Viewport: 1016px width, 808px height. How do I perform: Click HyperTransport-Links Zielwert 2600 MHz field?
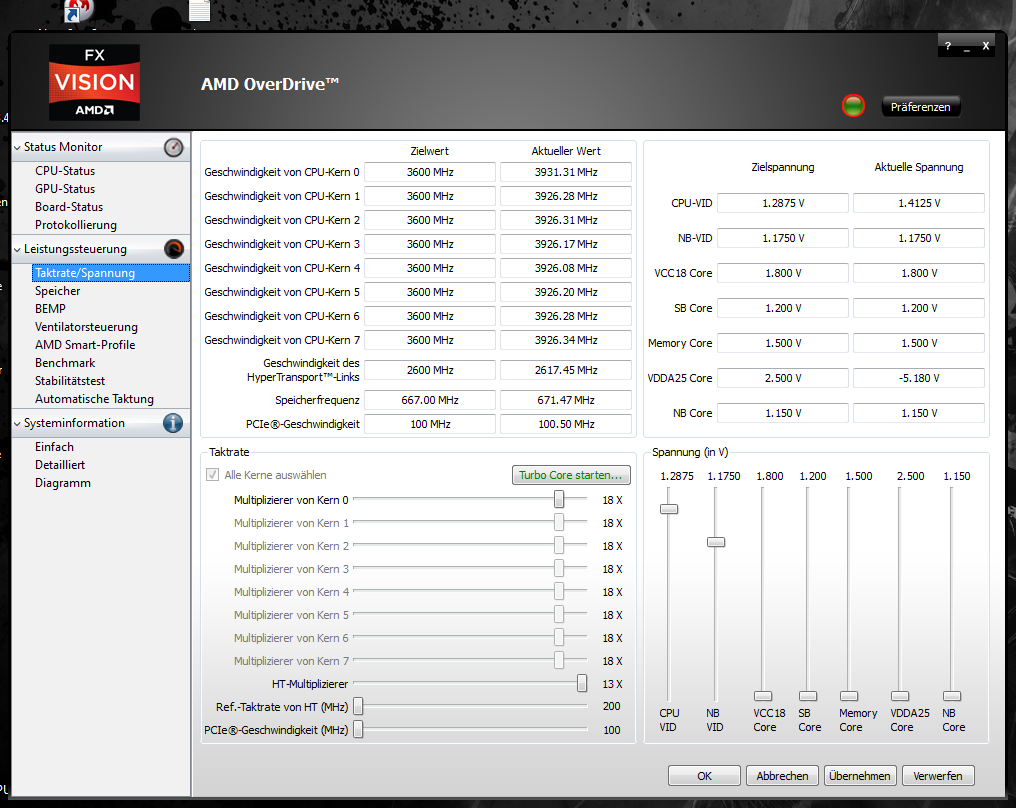coord(430,370)
